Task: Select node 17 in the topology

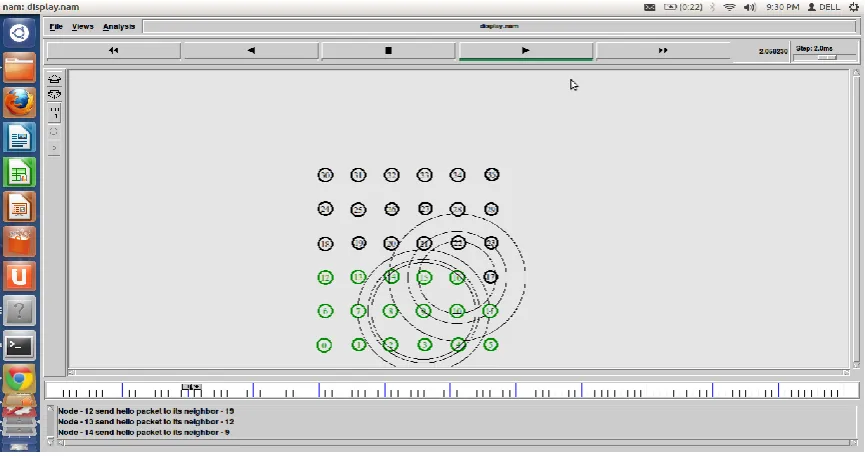Action: tap(490, 277)
